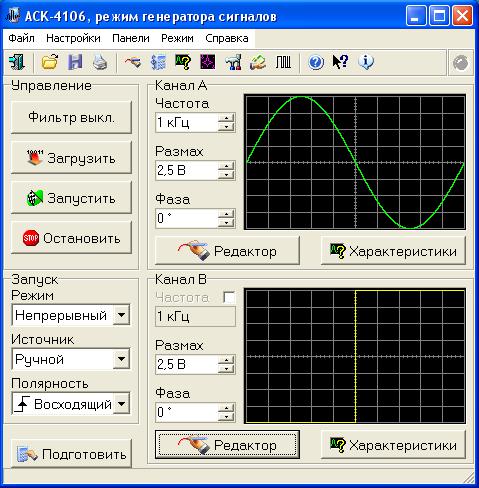Increase Канал A Размах with up arrow
This screenshot has width=479, height=488.
pos(227,166)
